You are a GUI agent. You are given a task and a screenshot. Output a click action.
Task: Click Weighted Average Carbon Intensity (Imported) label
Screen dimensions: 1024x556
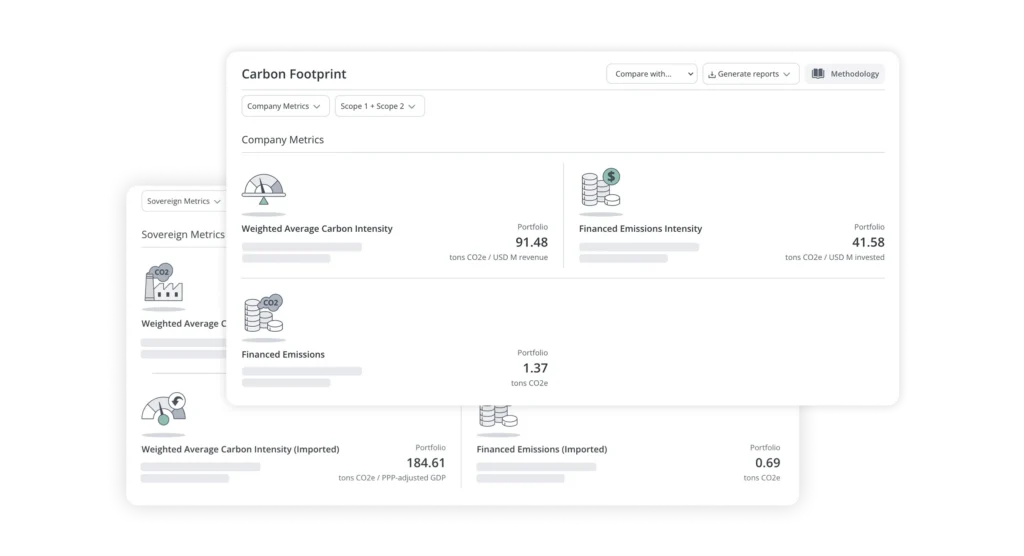240,450
